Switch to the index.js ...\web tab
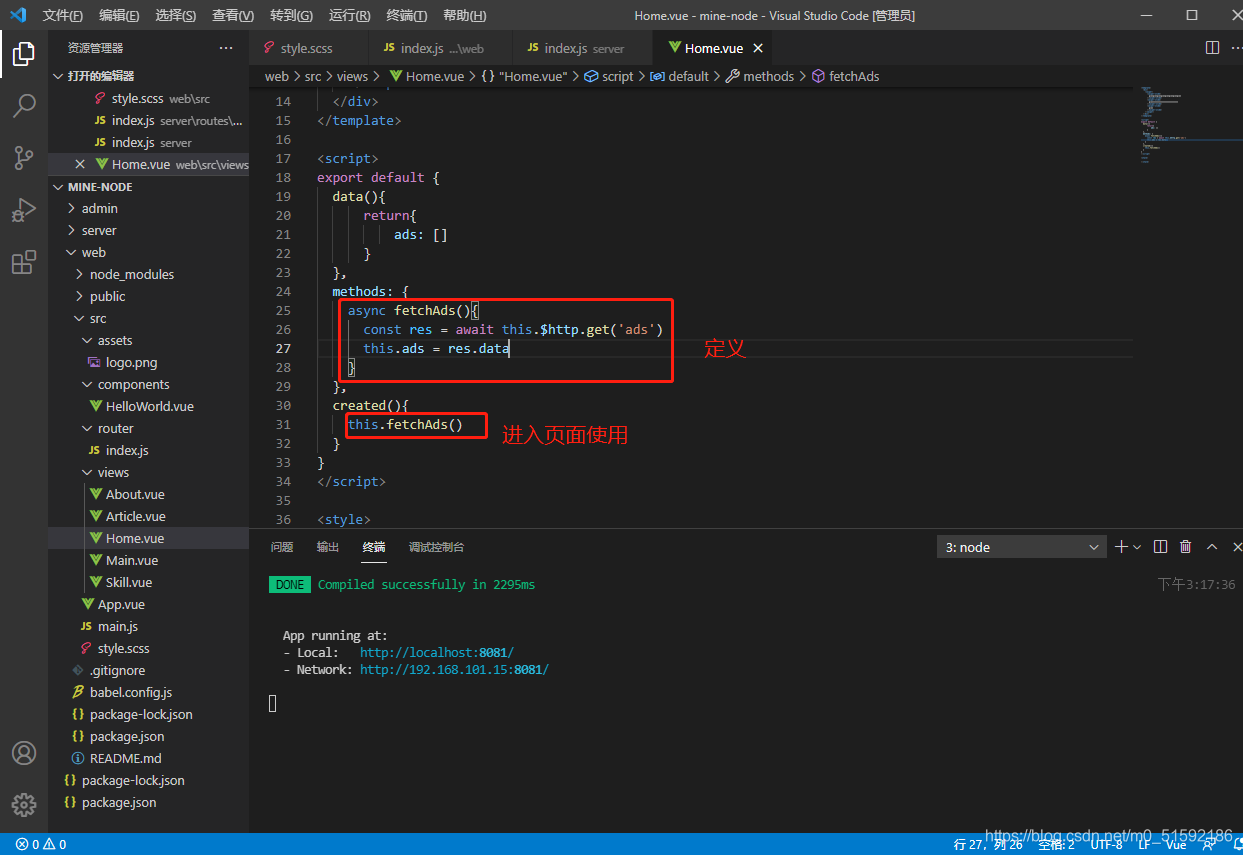This screenshot has width=1243, height=855. pyautogui.click(x=441, y=48)
